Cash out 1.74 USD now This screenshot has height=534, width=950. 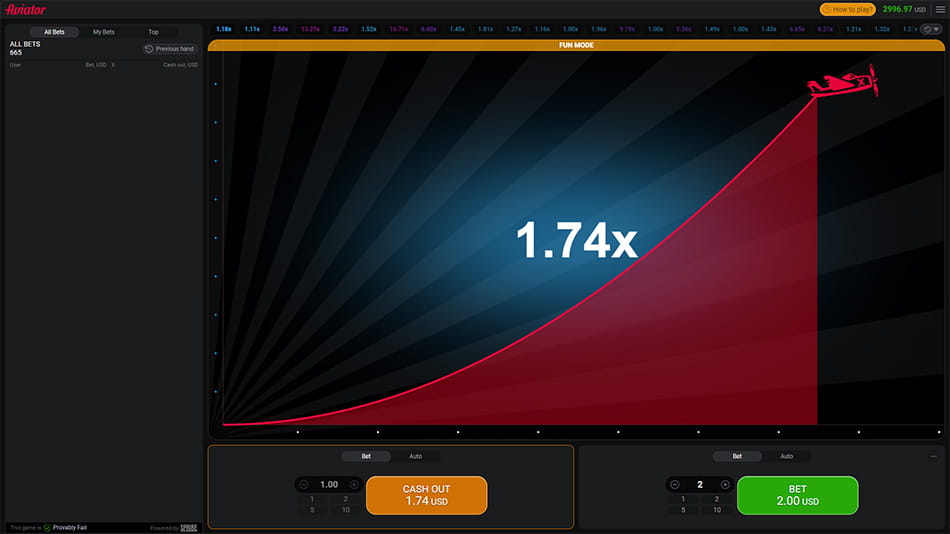pyautogui.click(x=427, y=495)
